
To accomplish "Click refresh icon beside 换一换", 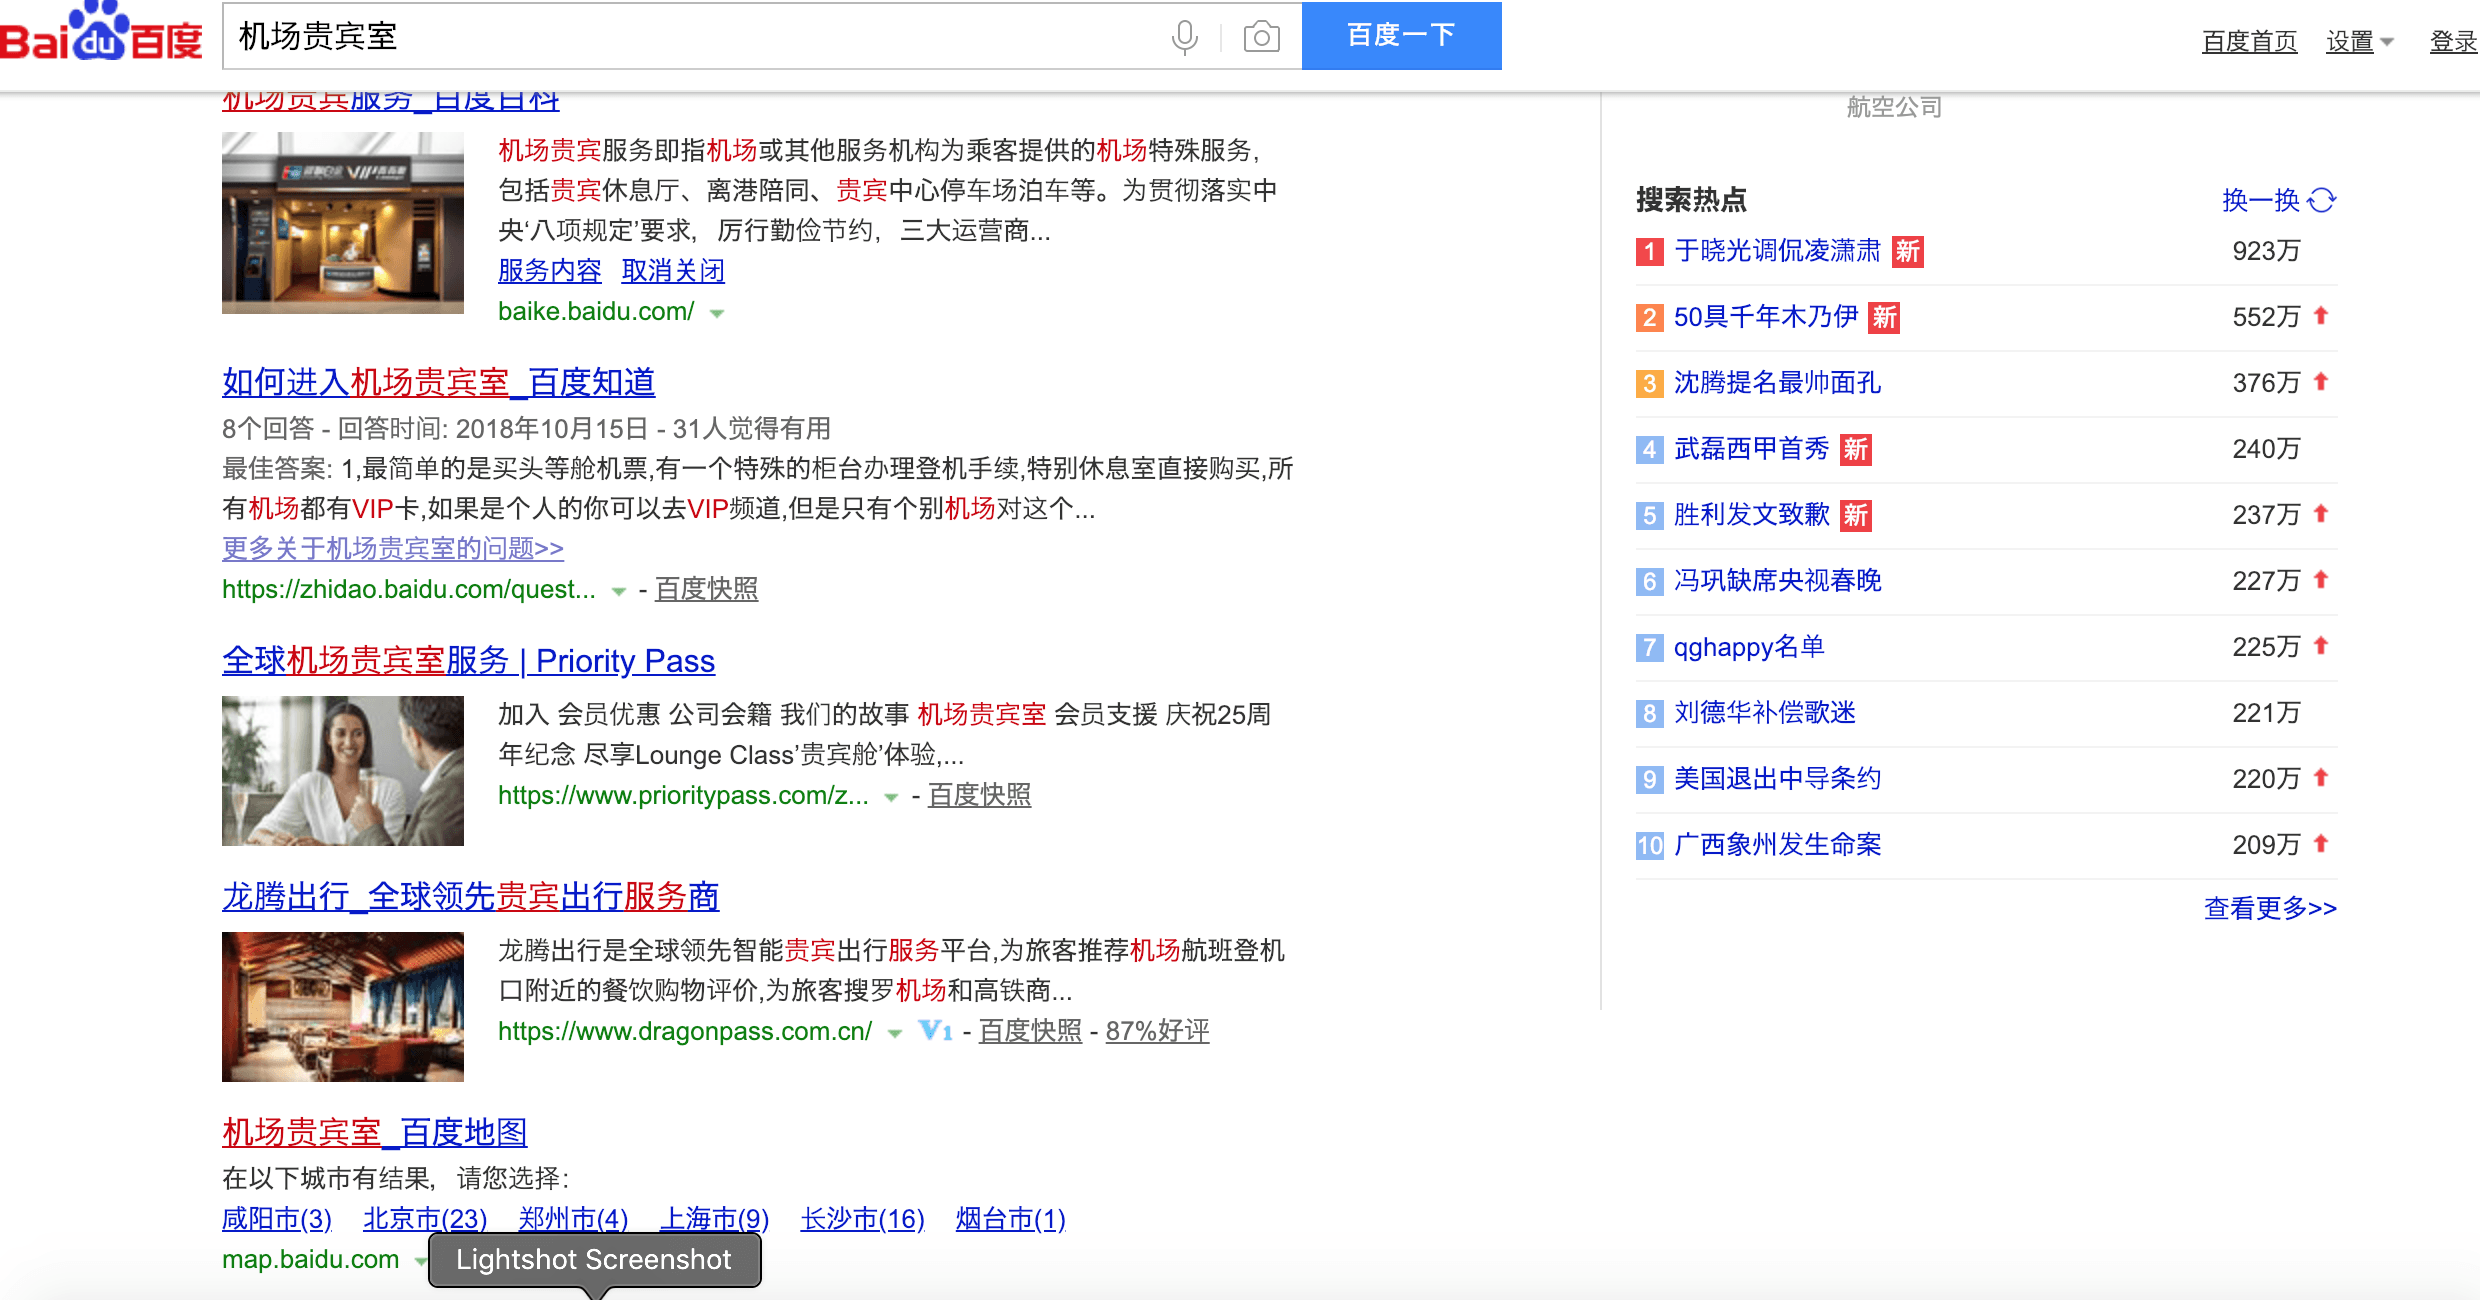I will tap(2321, 200).
